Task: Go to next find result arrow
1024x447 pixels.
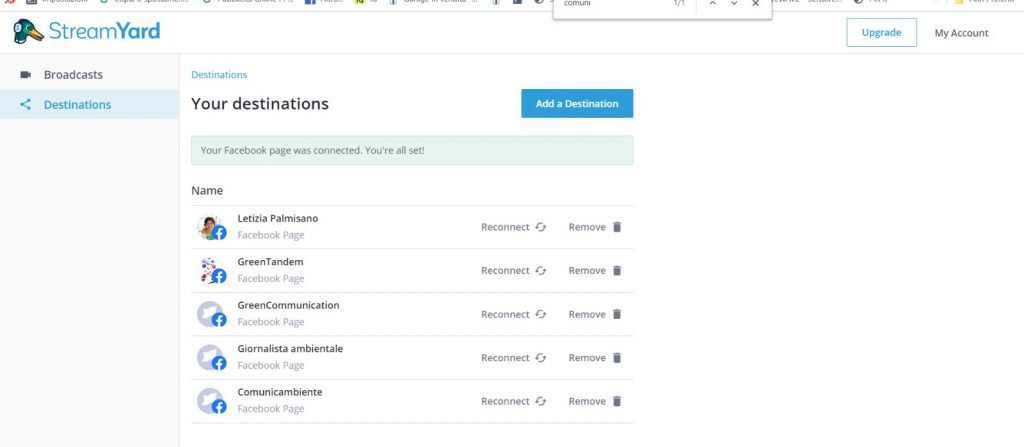Action: 734,4
